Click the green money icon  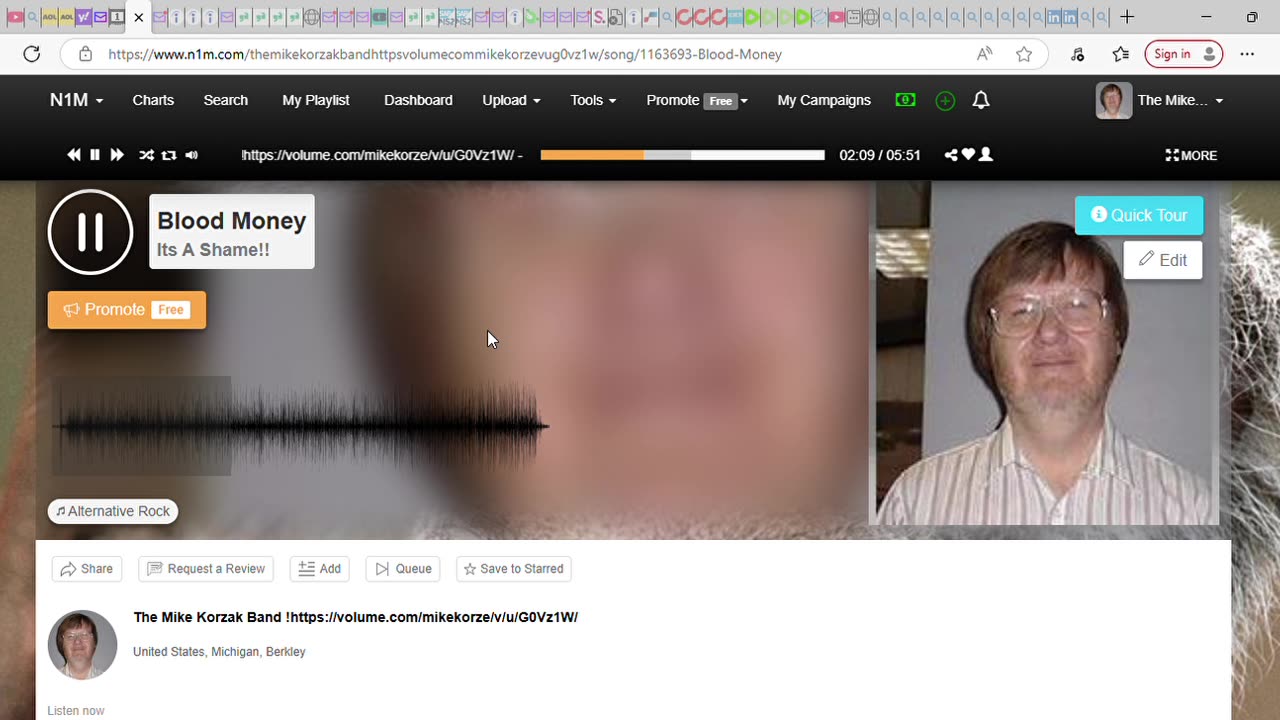[905, 100]
